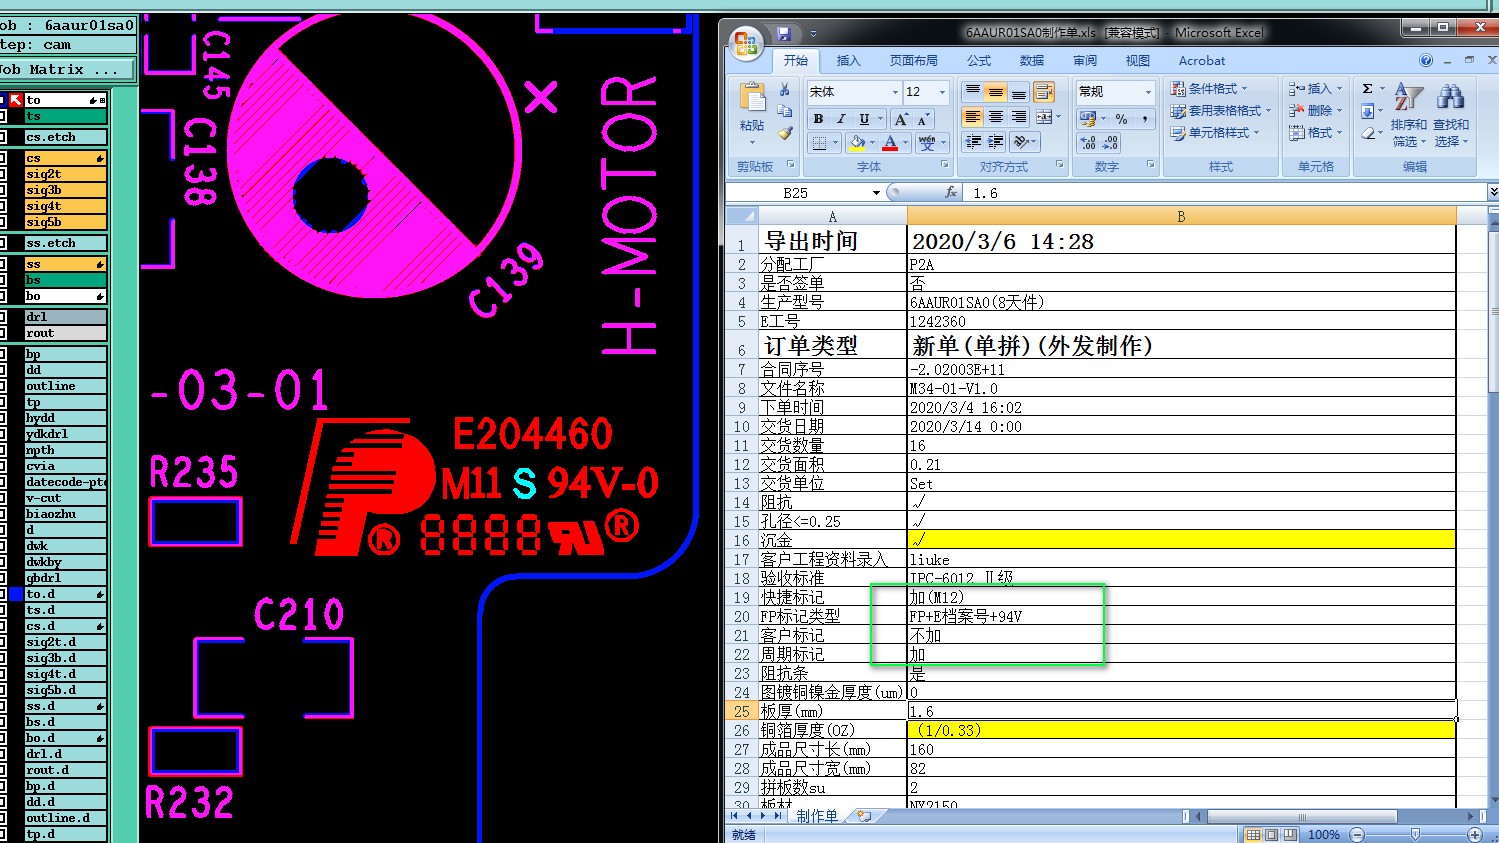
Task: Click the 插入 button in the cells group
Action: (1316, 89)
